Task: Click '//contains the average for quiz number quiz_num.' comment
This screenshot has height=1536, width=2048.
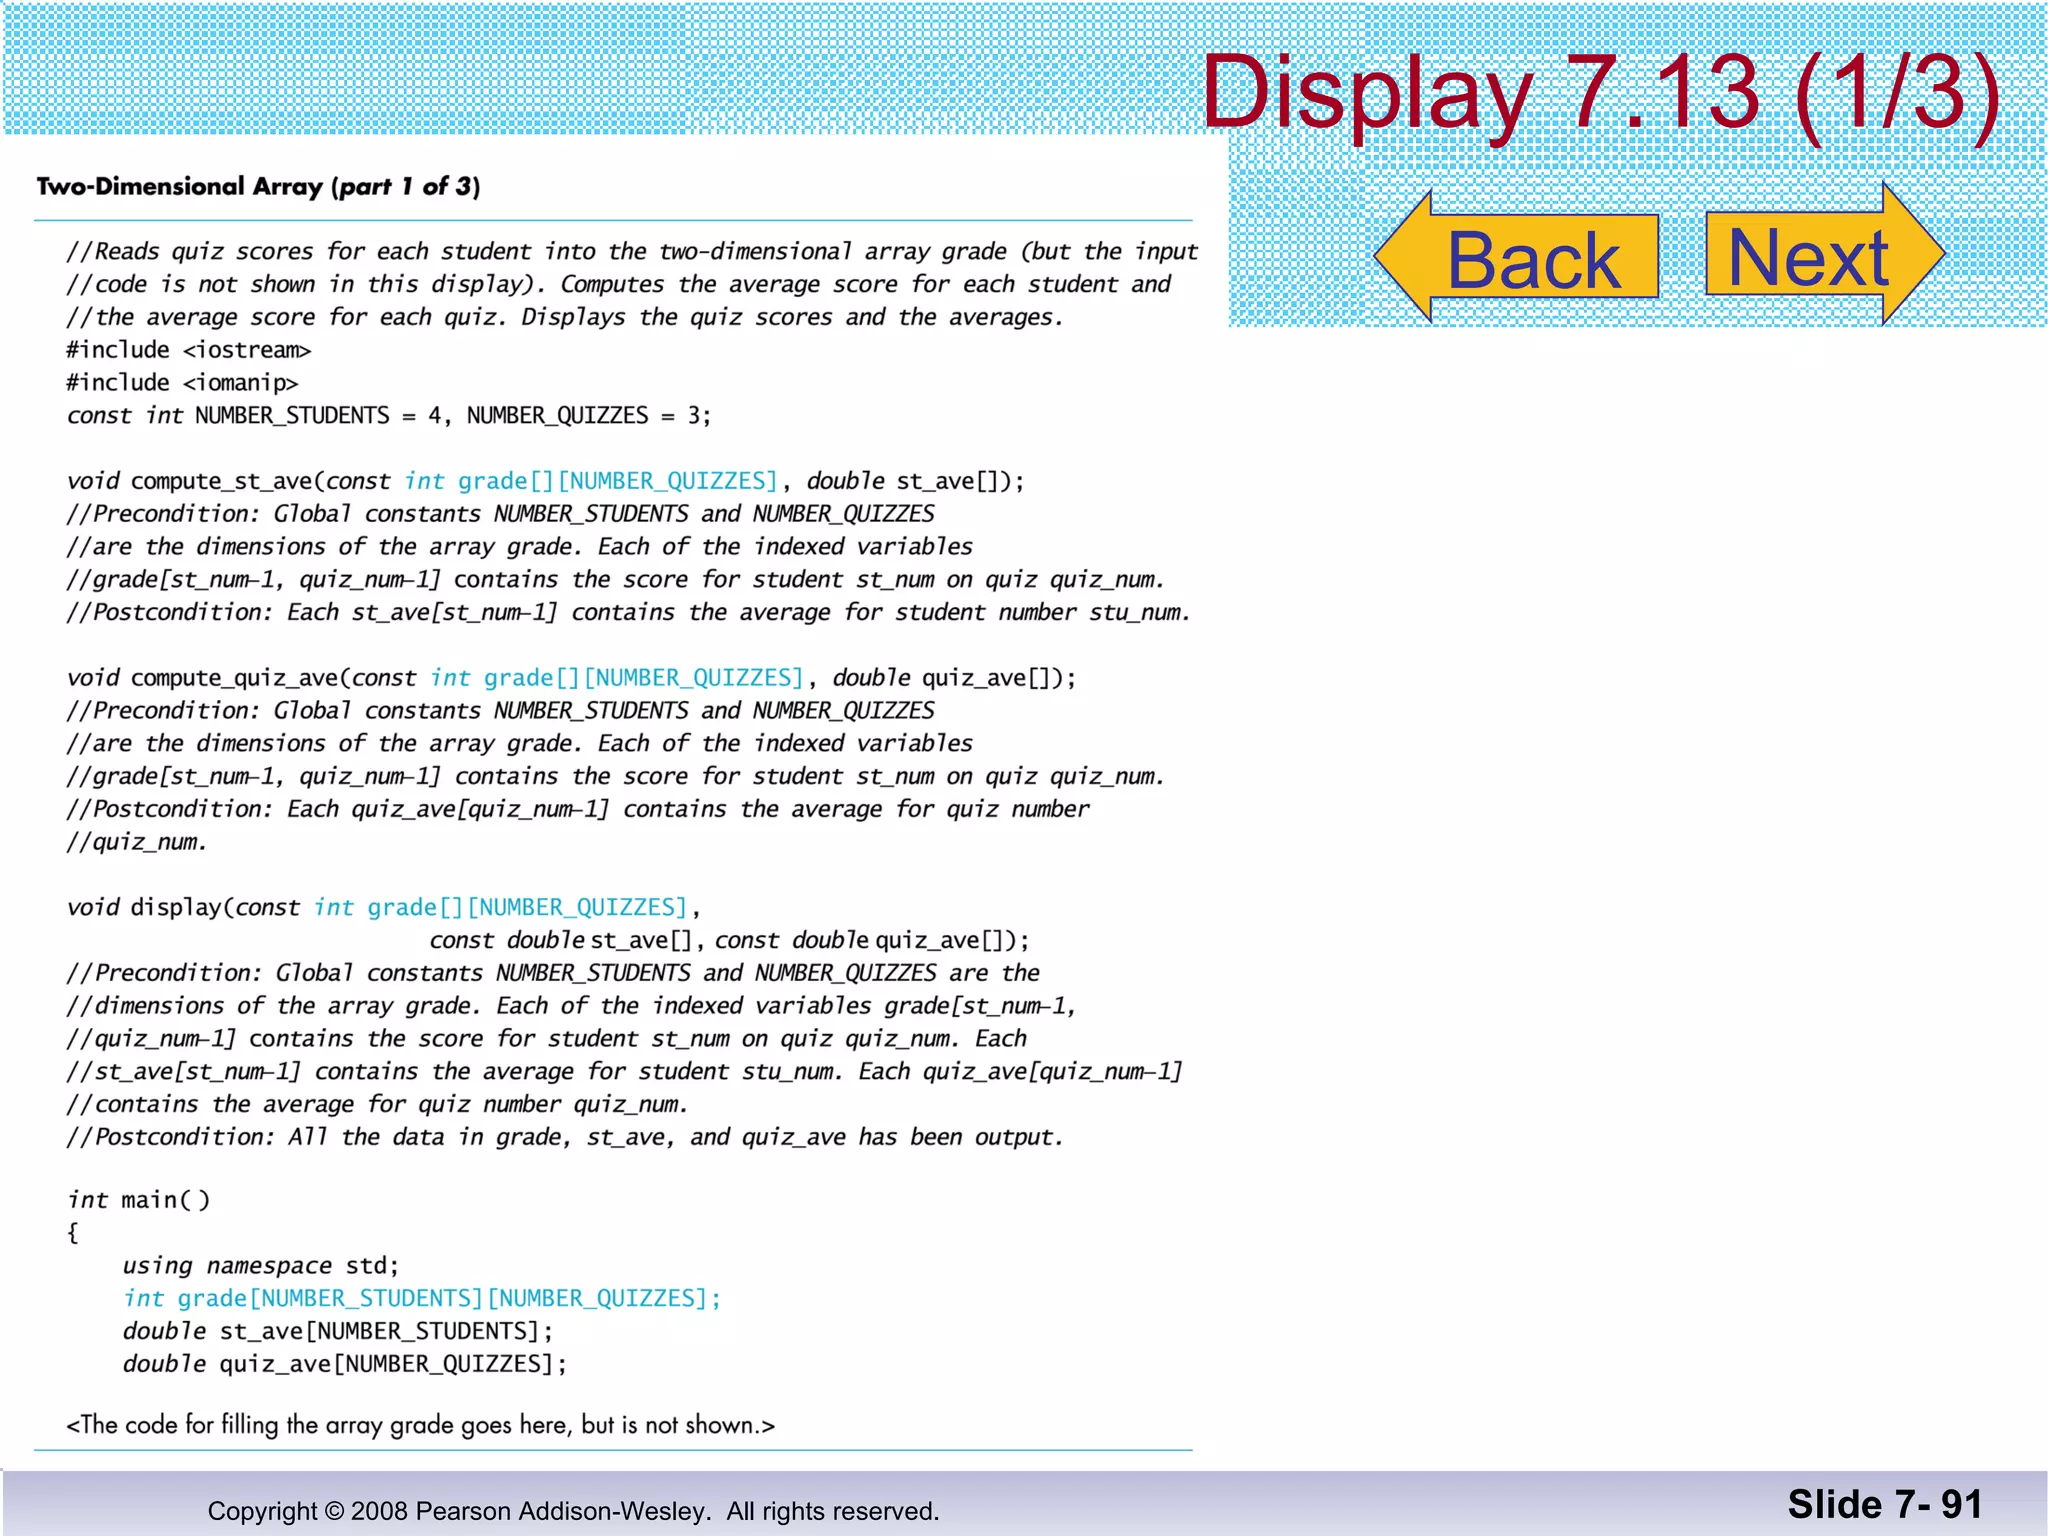Action: [377, 1104]
